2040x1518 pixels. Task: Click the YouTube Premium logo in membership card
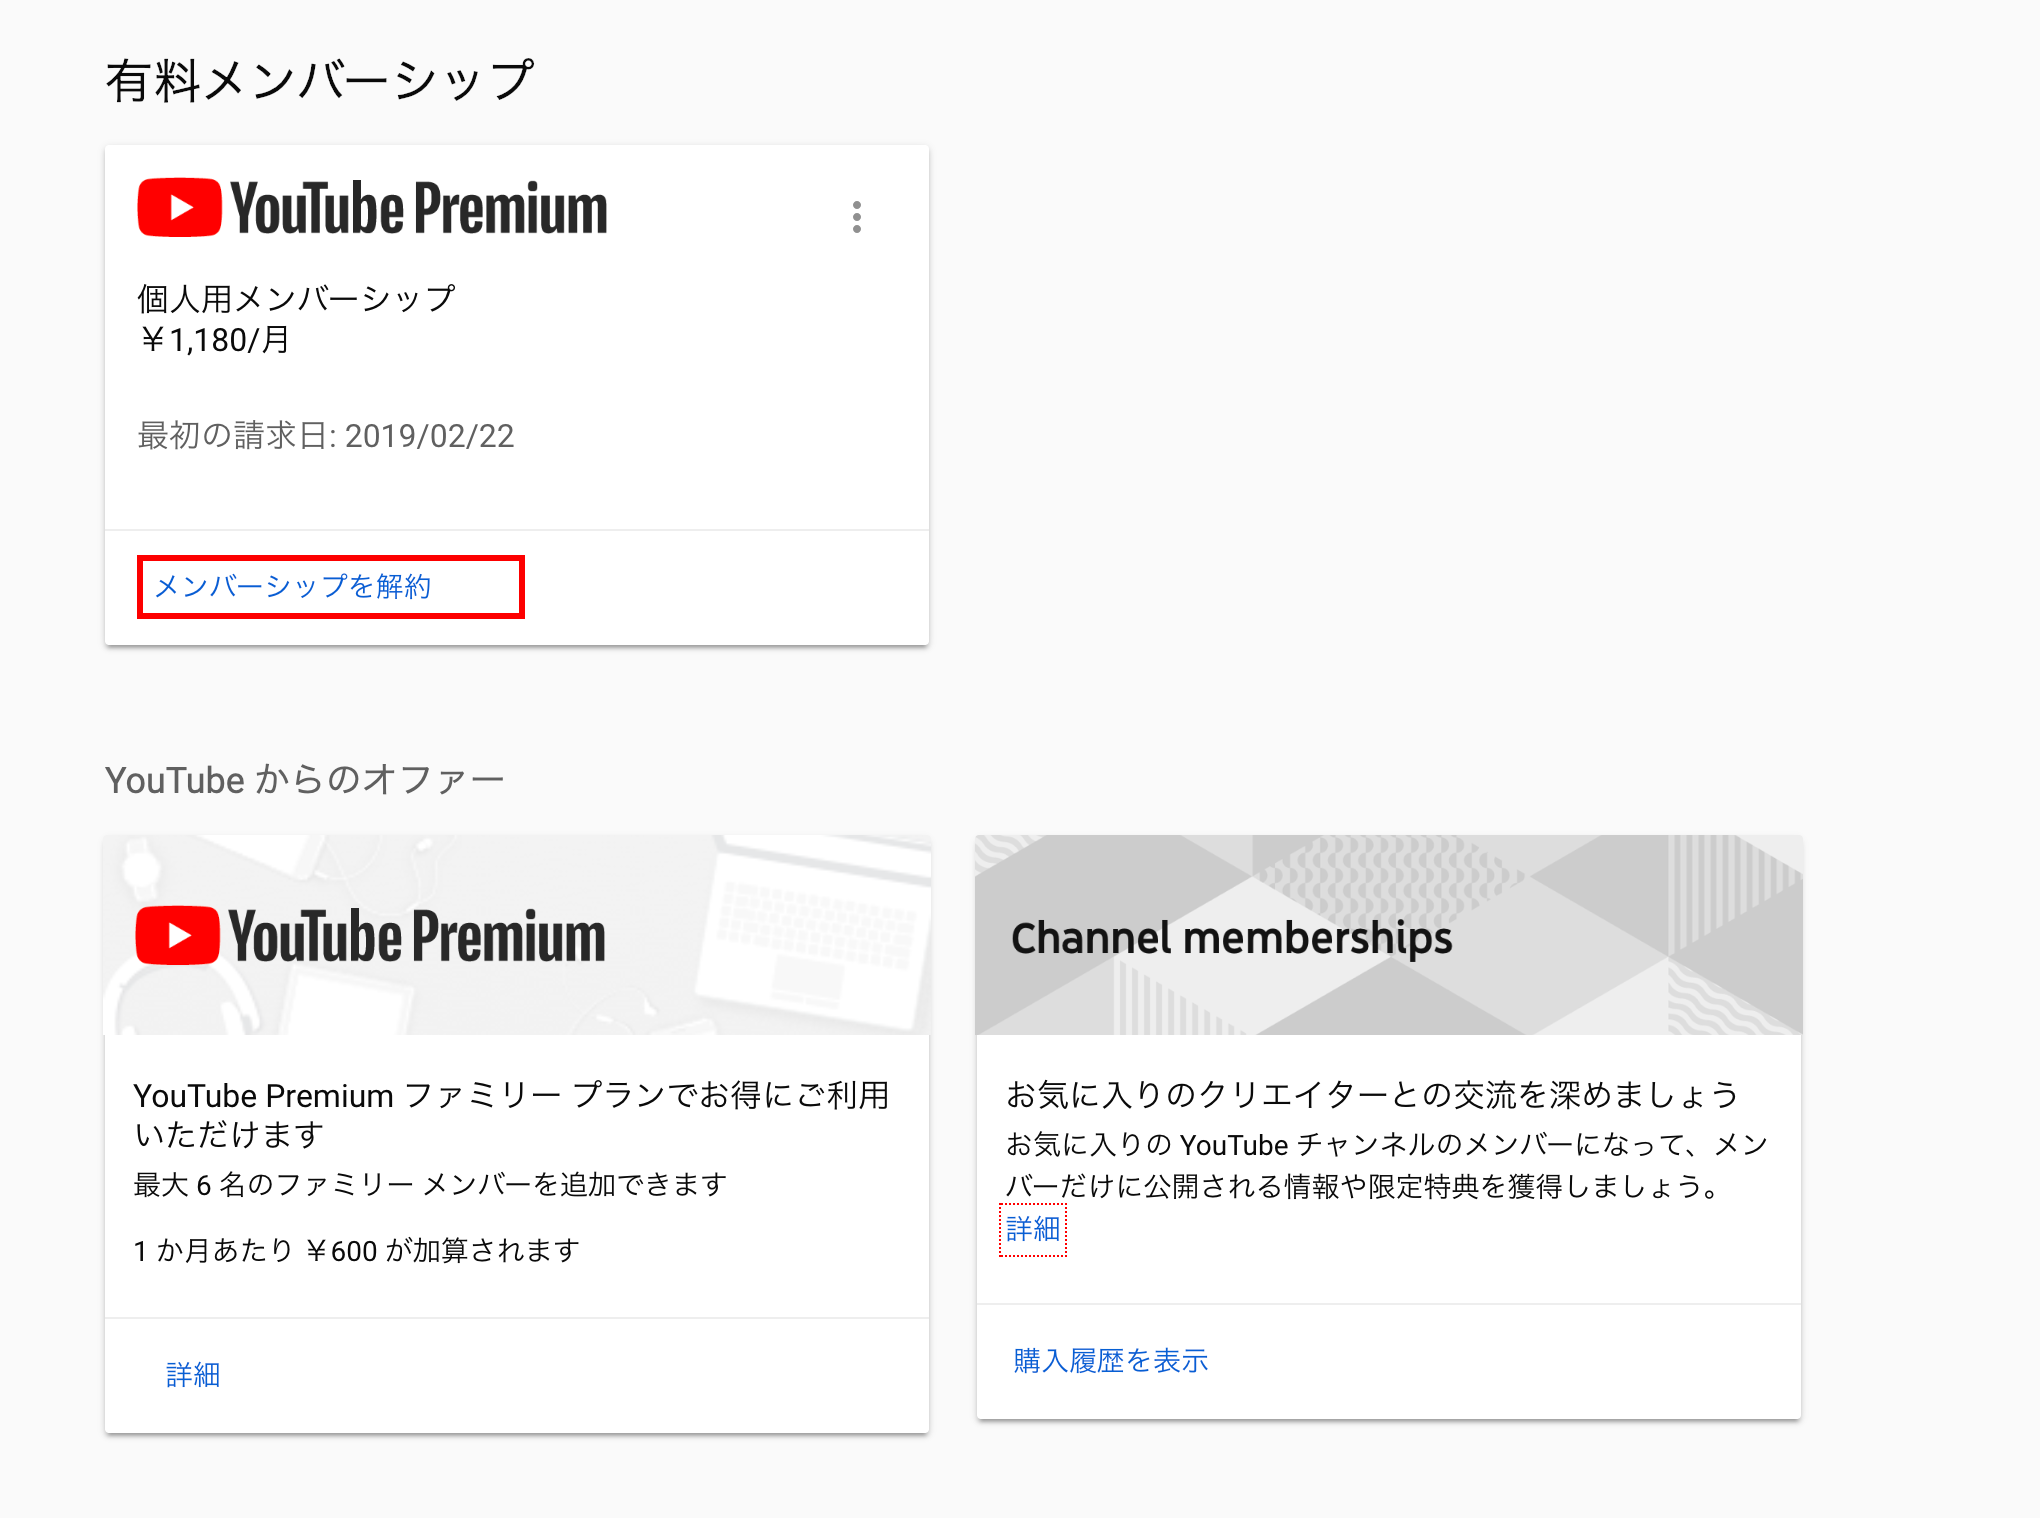click(372, 208)
